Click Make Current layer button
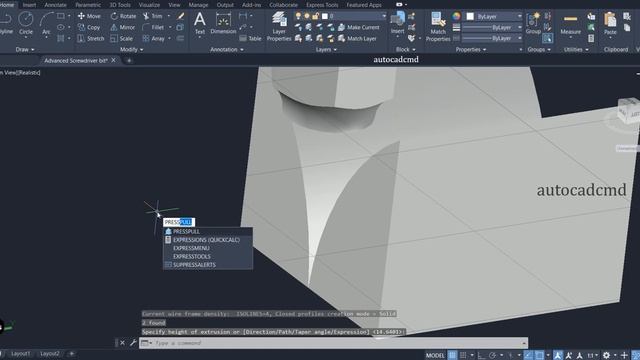The height and width of the screenshot is (360, 640). tap(359, 27)
